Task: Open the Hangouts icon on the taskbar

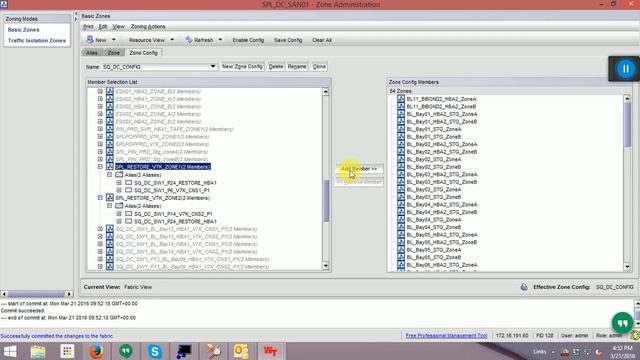Action: (x=126, y=351)
